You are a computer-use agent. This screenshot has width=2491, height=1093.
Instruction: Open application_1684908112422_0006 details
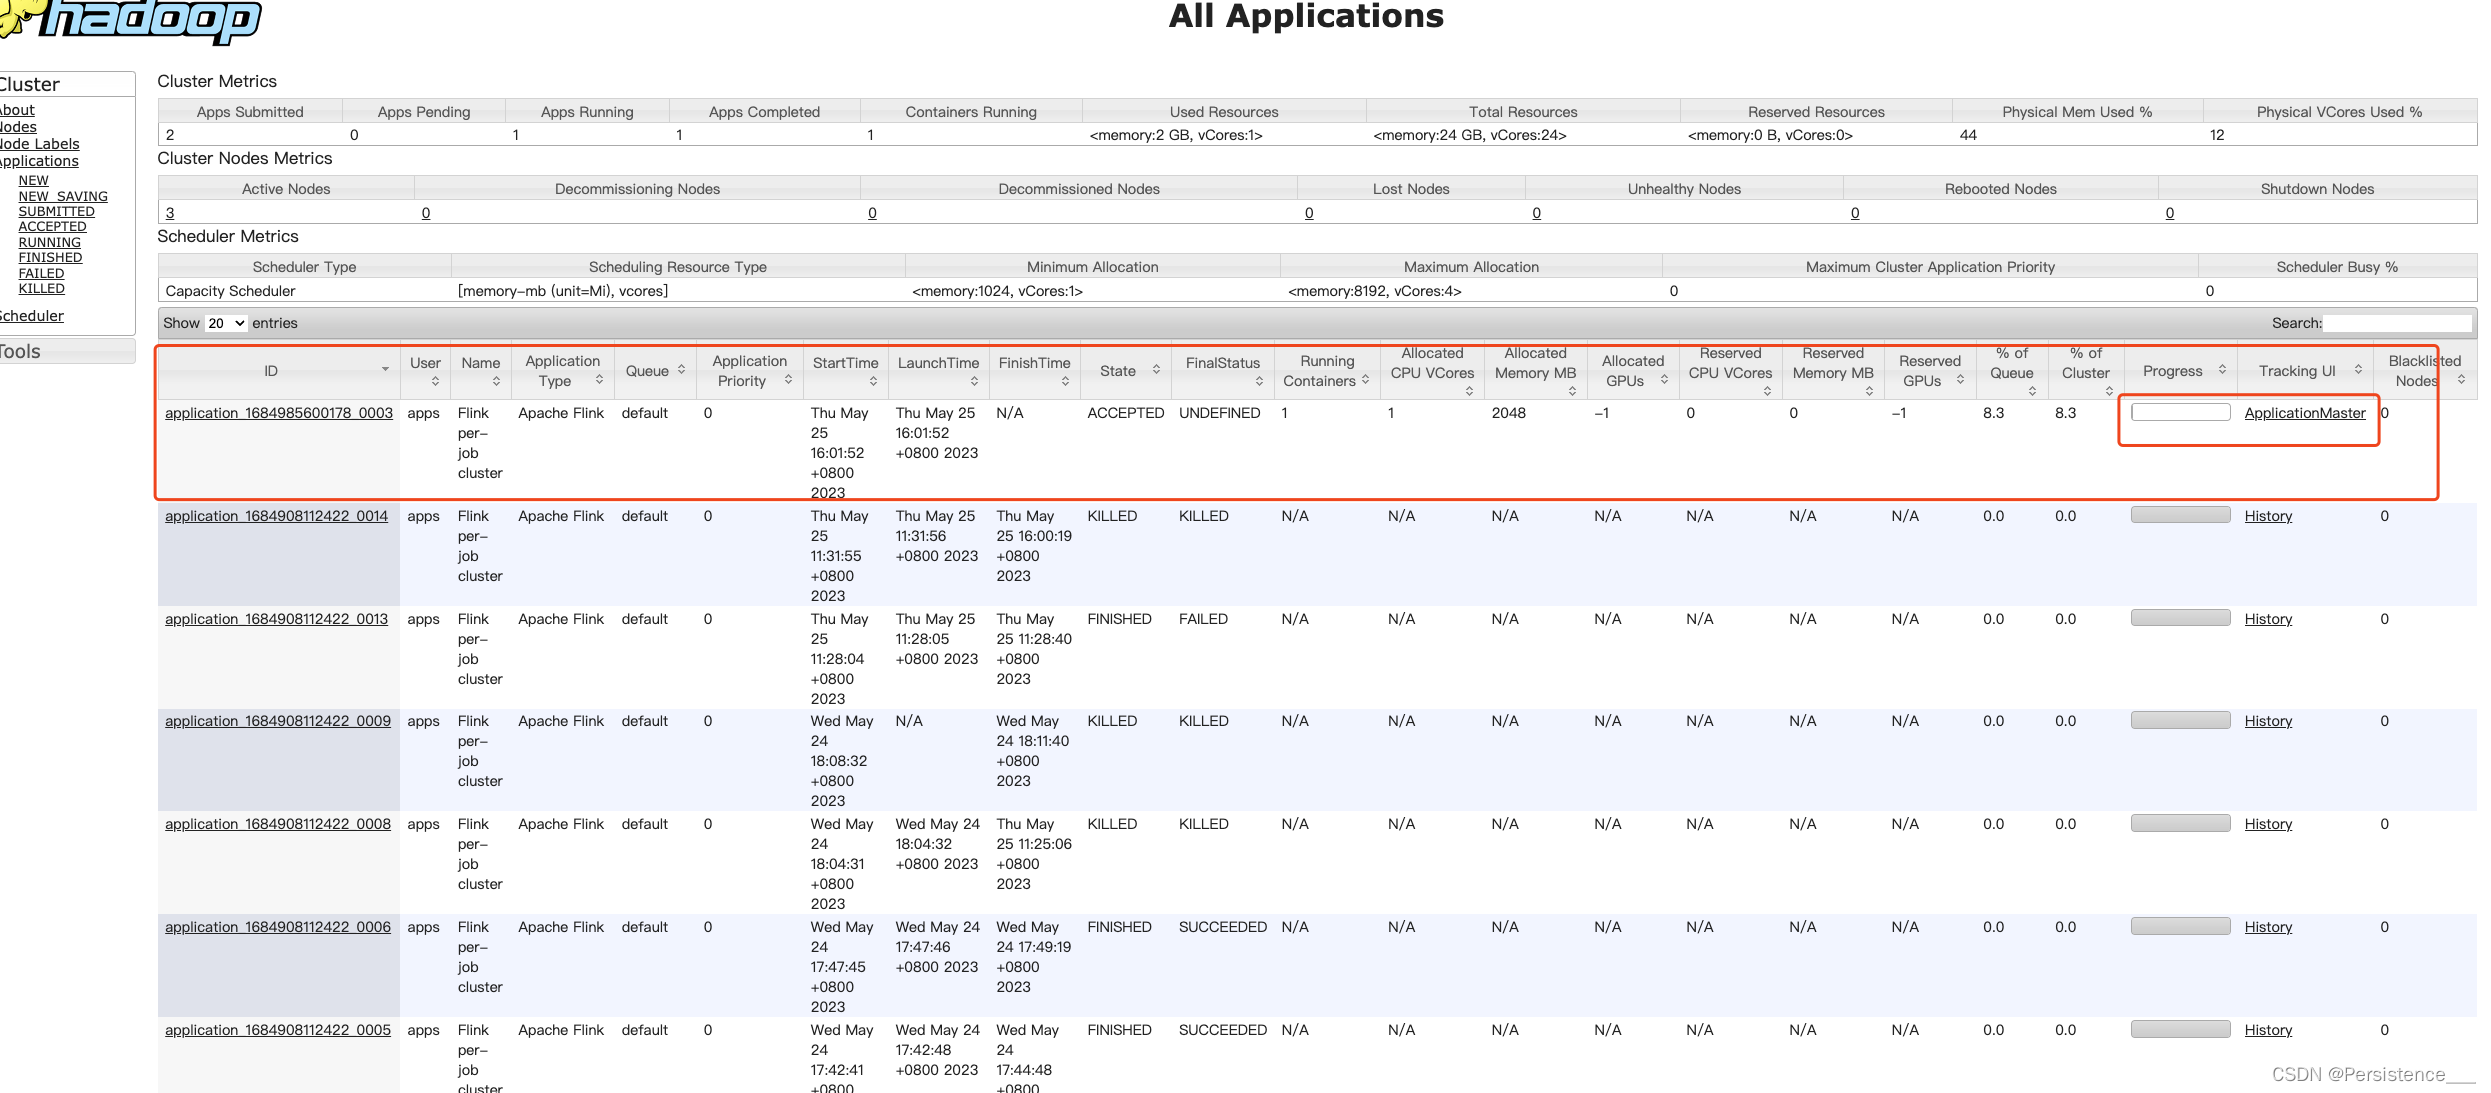(278, 927)
